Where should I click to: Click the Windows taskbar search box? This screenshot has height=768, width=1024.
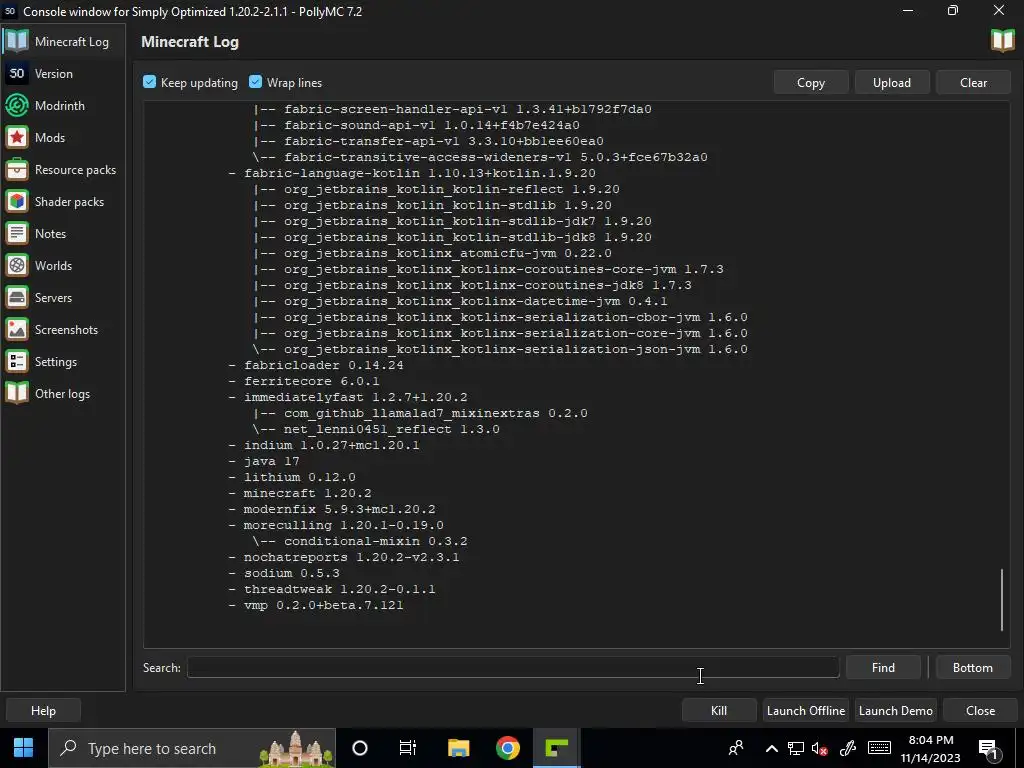click(x=192, y=748)
